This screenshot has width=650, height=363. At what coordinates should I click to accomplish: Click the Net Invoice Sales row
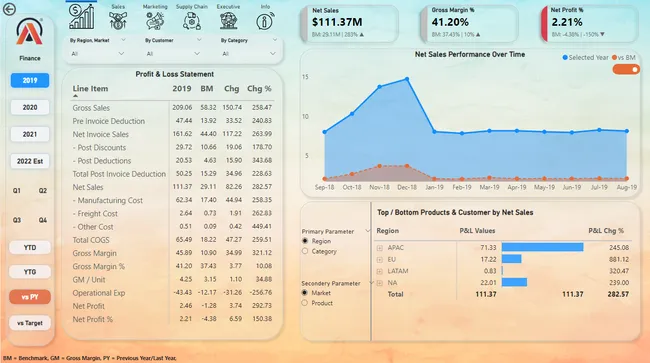tap(172, 134)
